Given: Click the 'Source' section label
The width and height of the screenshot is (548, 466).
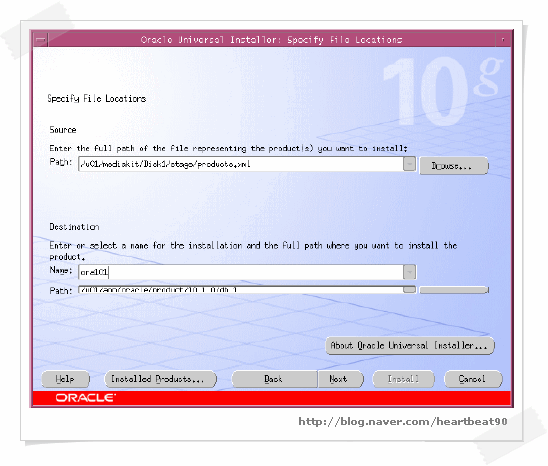Looking at the screenshot, I should point(63,130).
